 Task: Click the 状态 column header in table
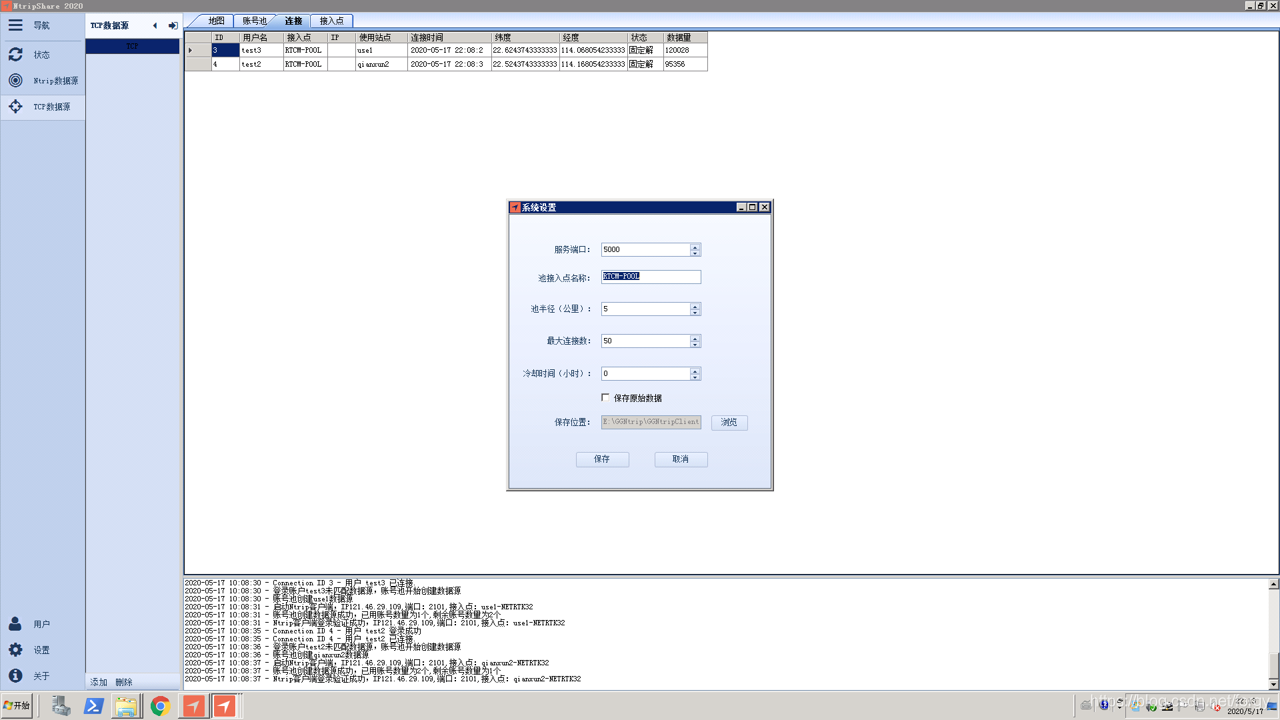tap(645, 37)
